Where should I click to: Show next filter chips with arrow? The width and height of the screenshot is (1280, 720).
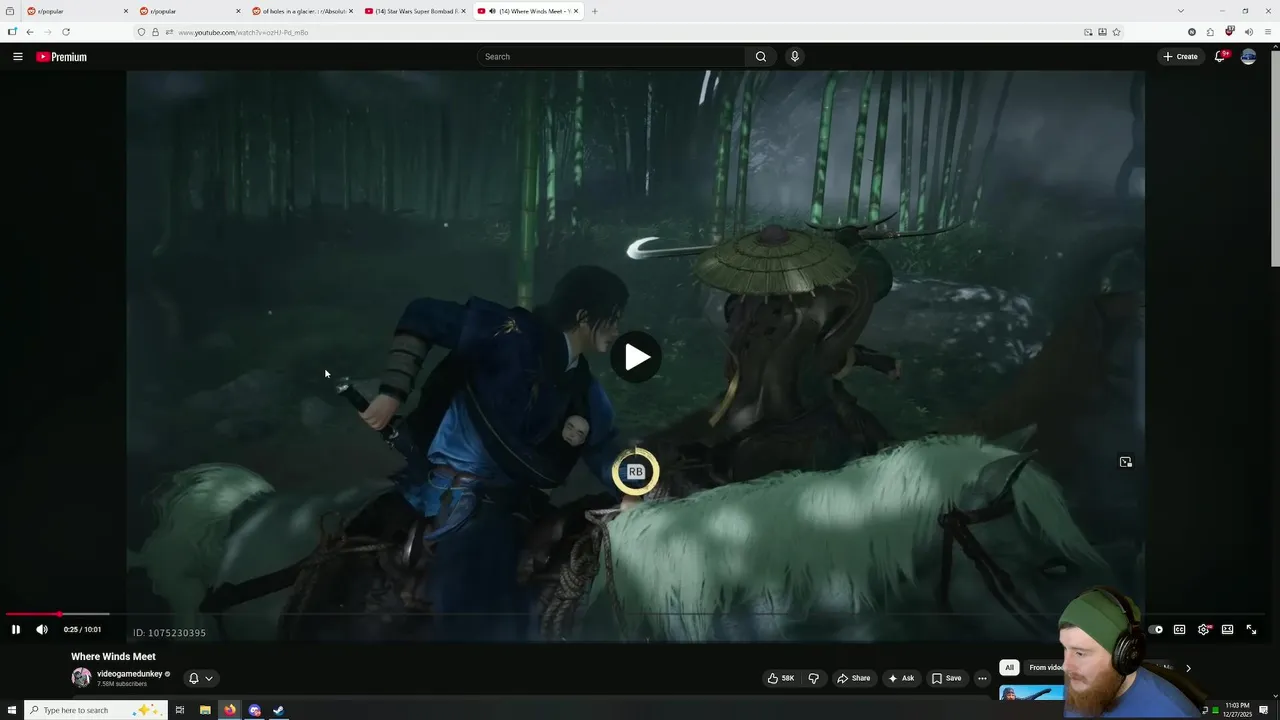[1188, 668]
